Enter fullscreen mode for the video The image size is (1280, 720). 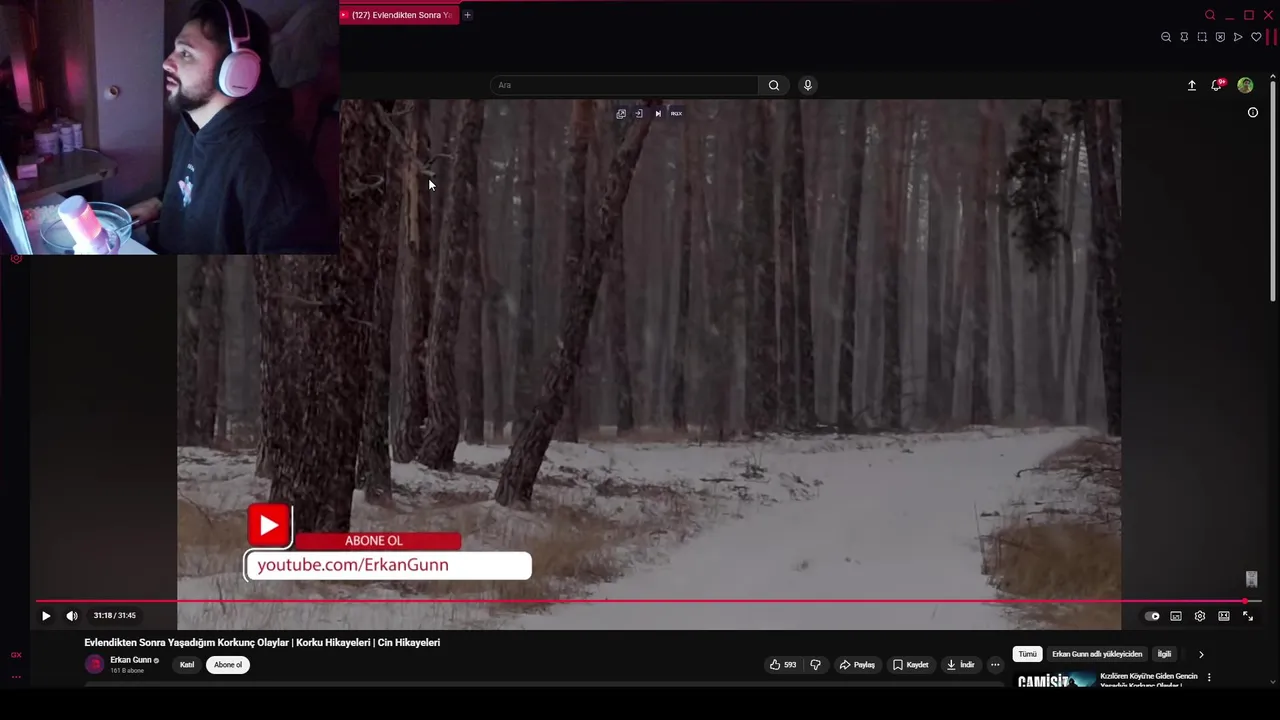[1248, 616]
